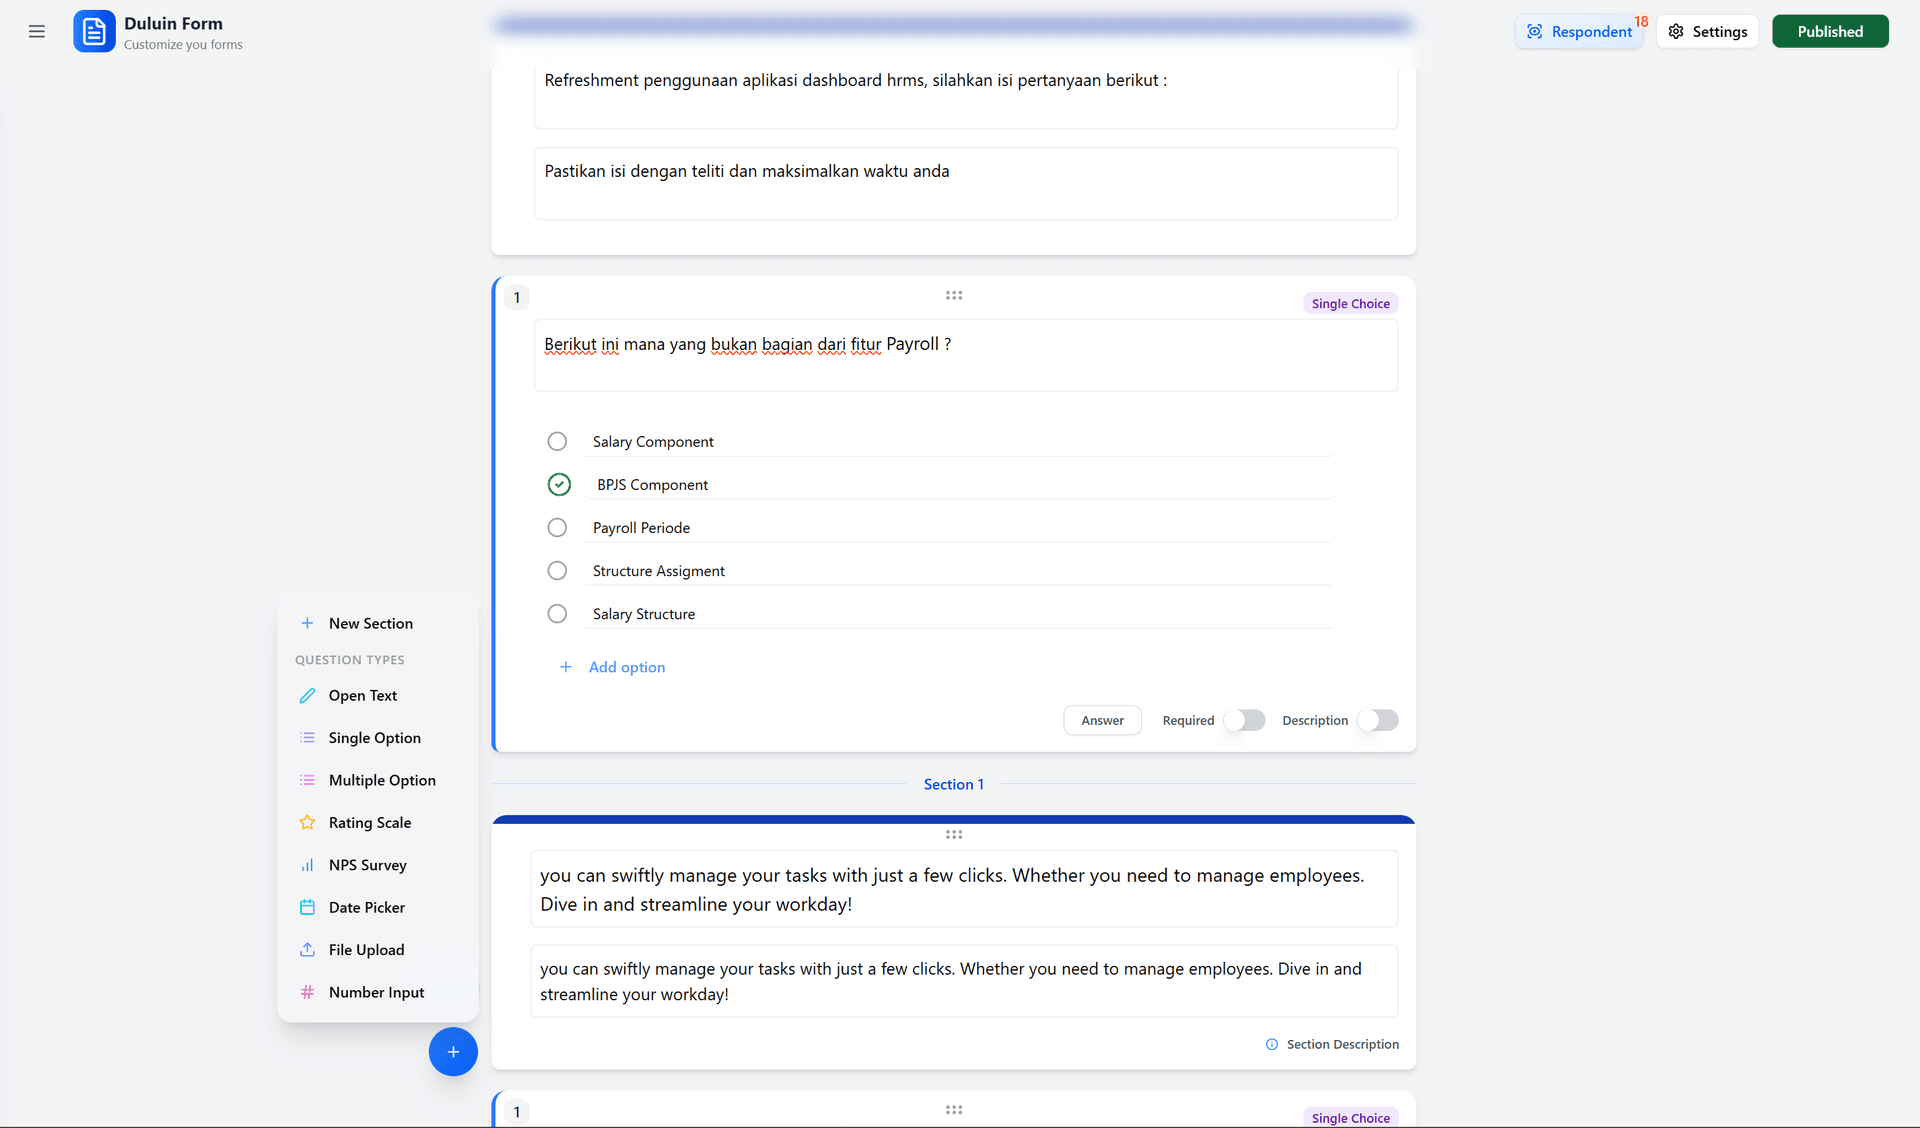Open Respondent list with 18 badge
This screenshot has height=1128, width=1920.
click(x=1579, y=32)
